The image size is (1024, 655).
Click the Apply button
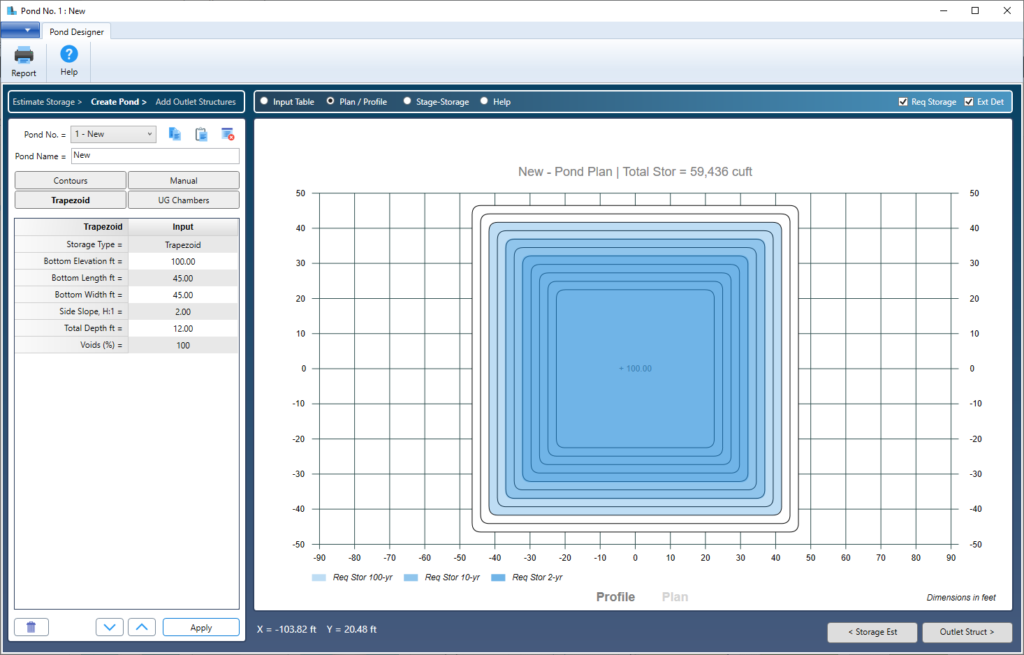tap(201, 628)
